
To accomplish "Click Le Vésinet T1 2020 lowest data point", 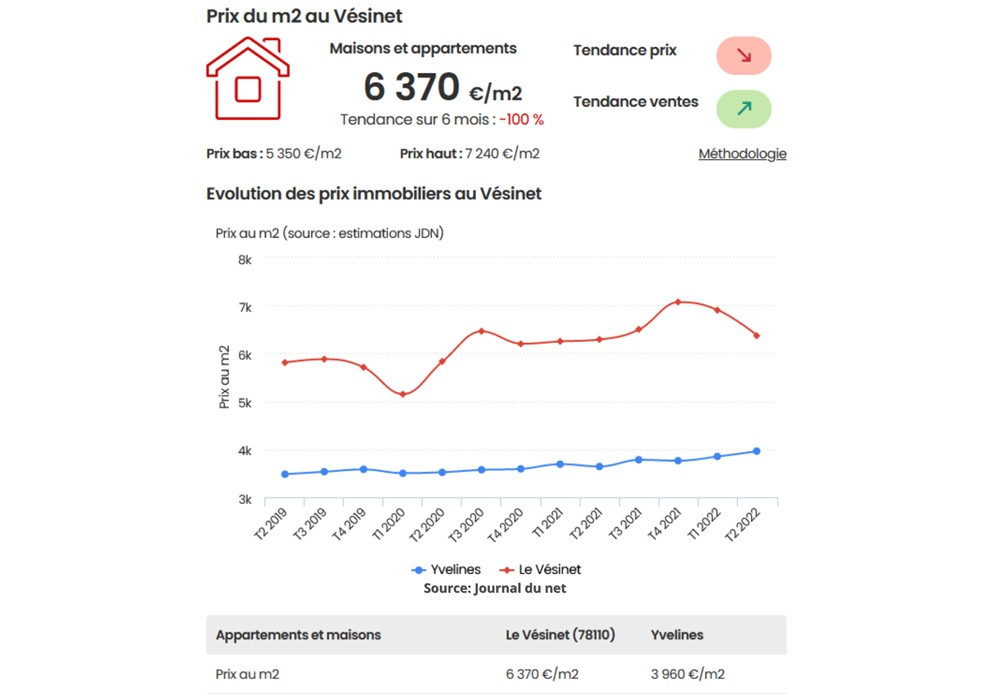I will tap(403, 394).
